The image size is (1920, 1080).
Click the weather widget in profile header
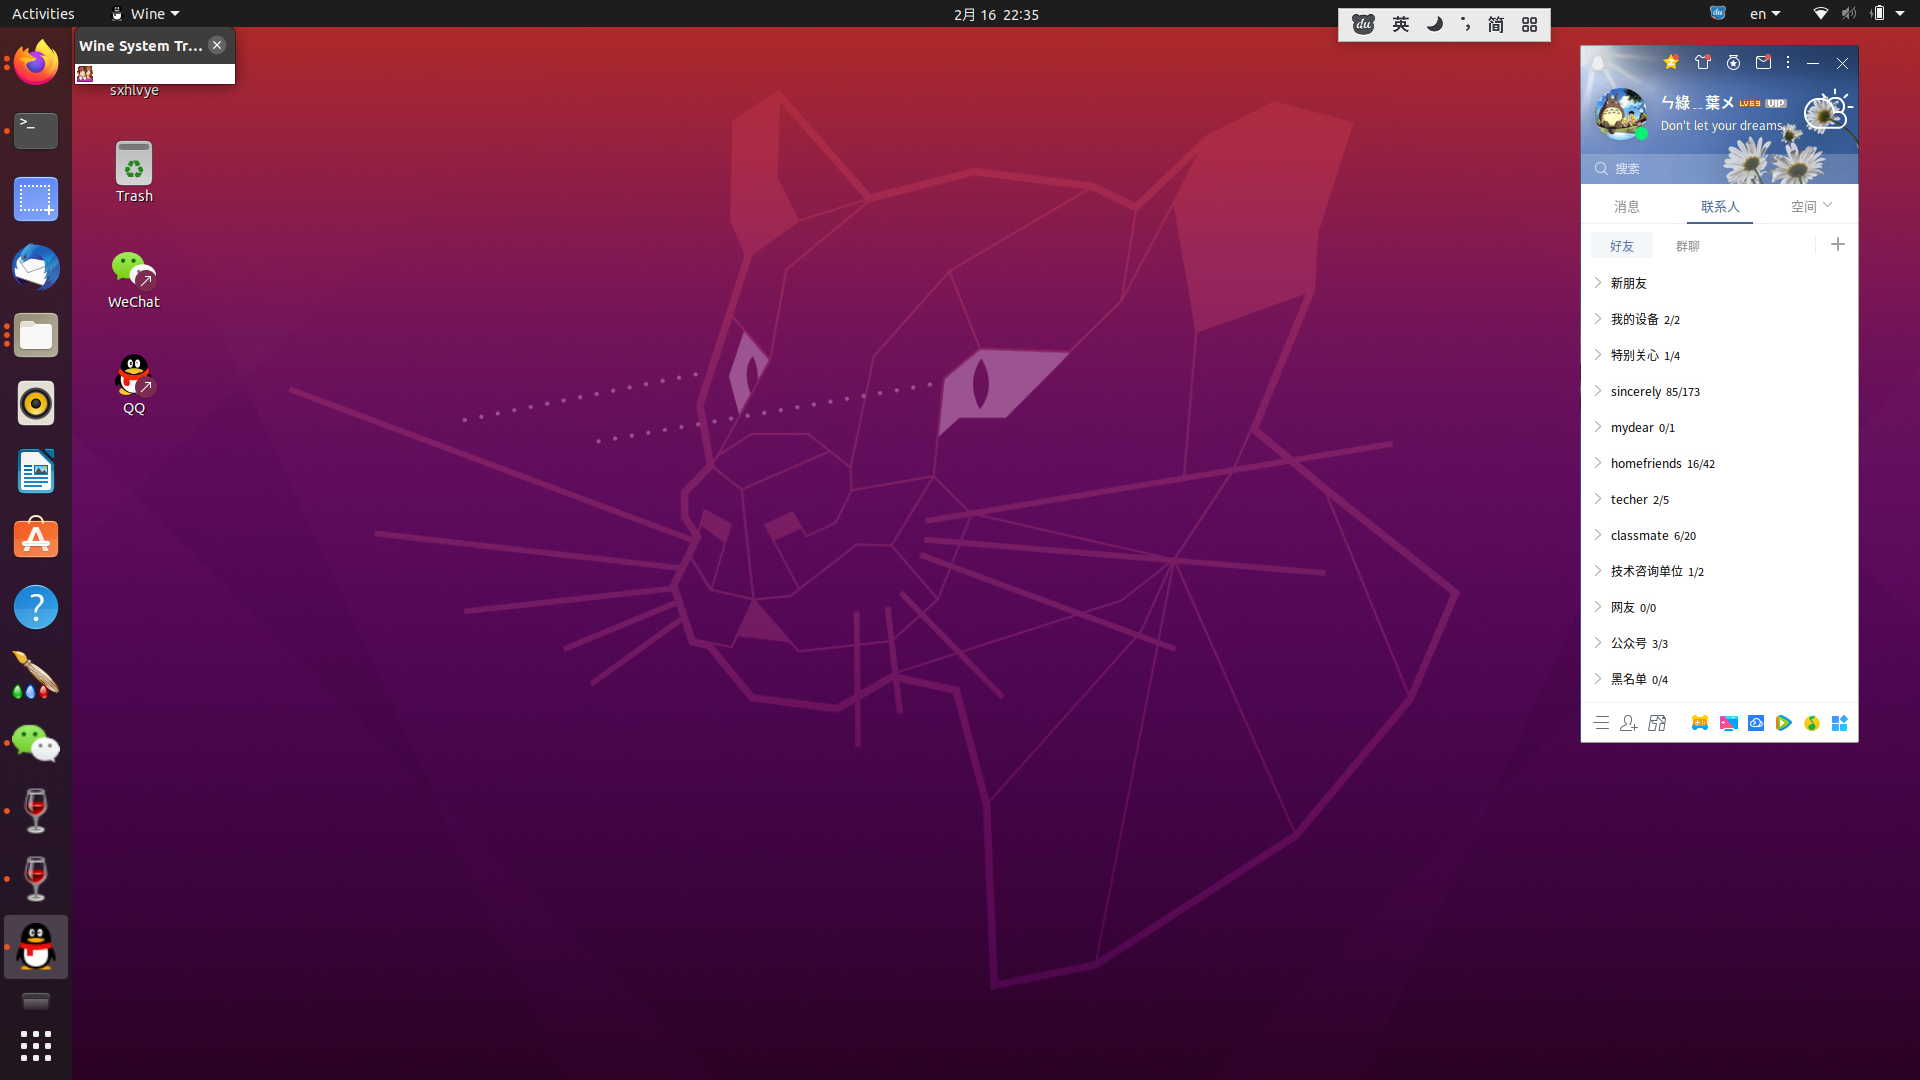pos(1828,110)
